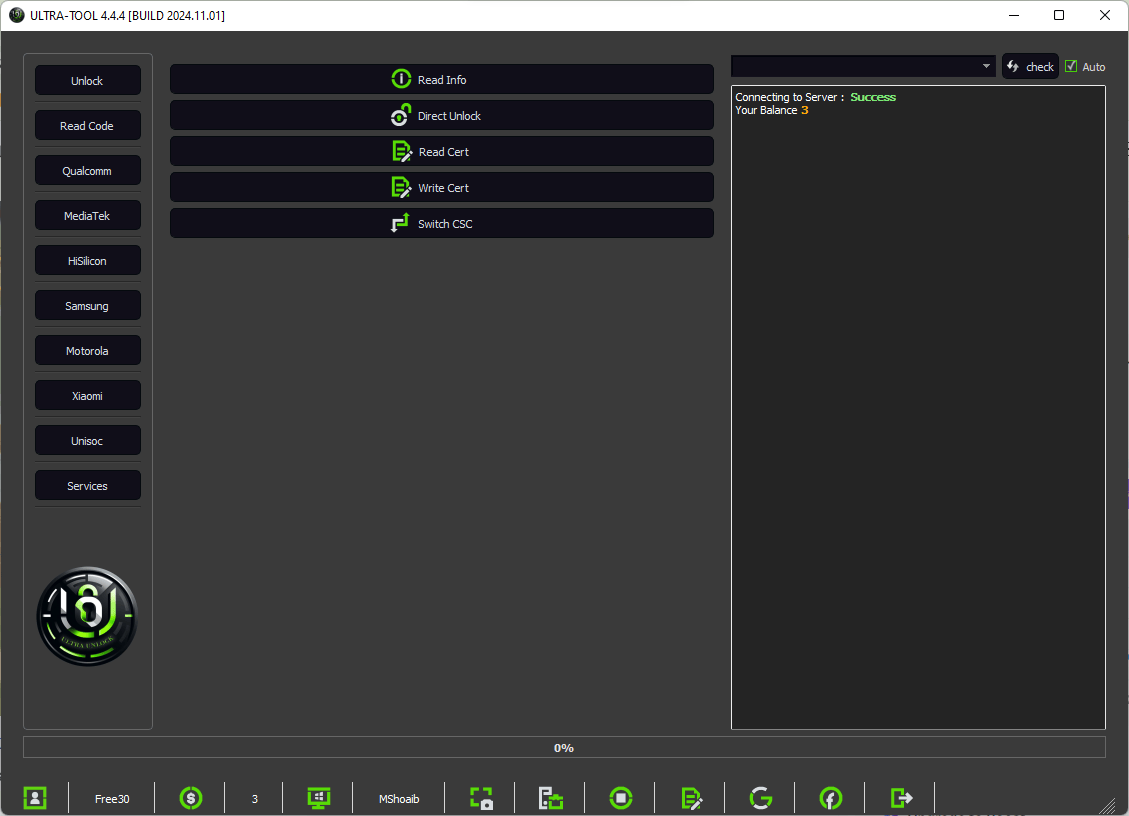1129x816 pixels.
Task: Click the Direct Unlock button label
Action: point(449,116)
